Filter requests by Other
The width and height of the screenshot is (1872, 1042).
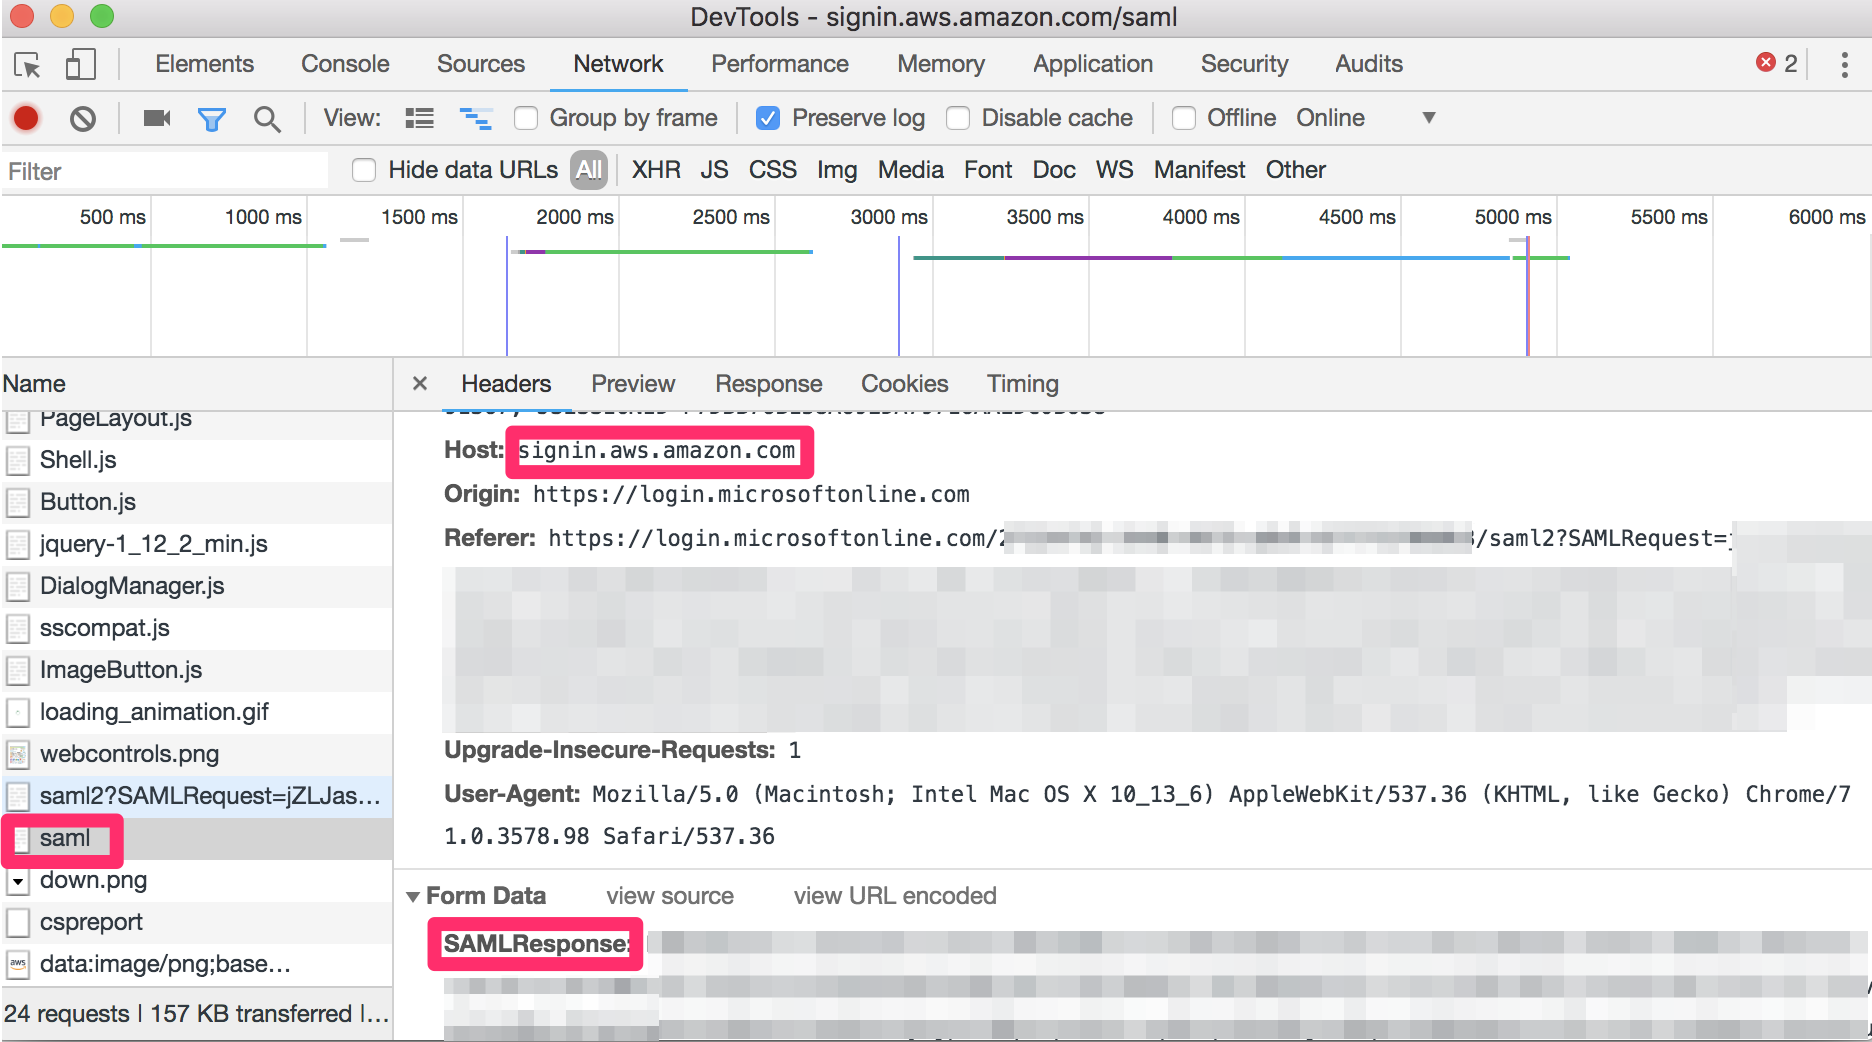coord(1296,170)
